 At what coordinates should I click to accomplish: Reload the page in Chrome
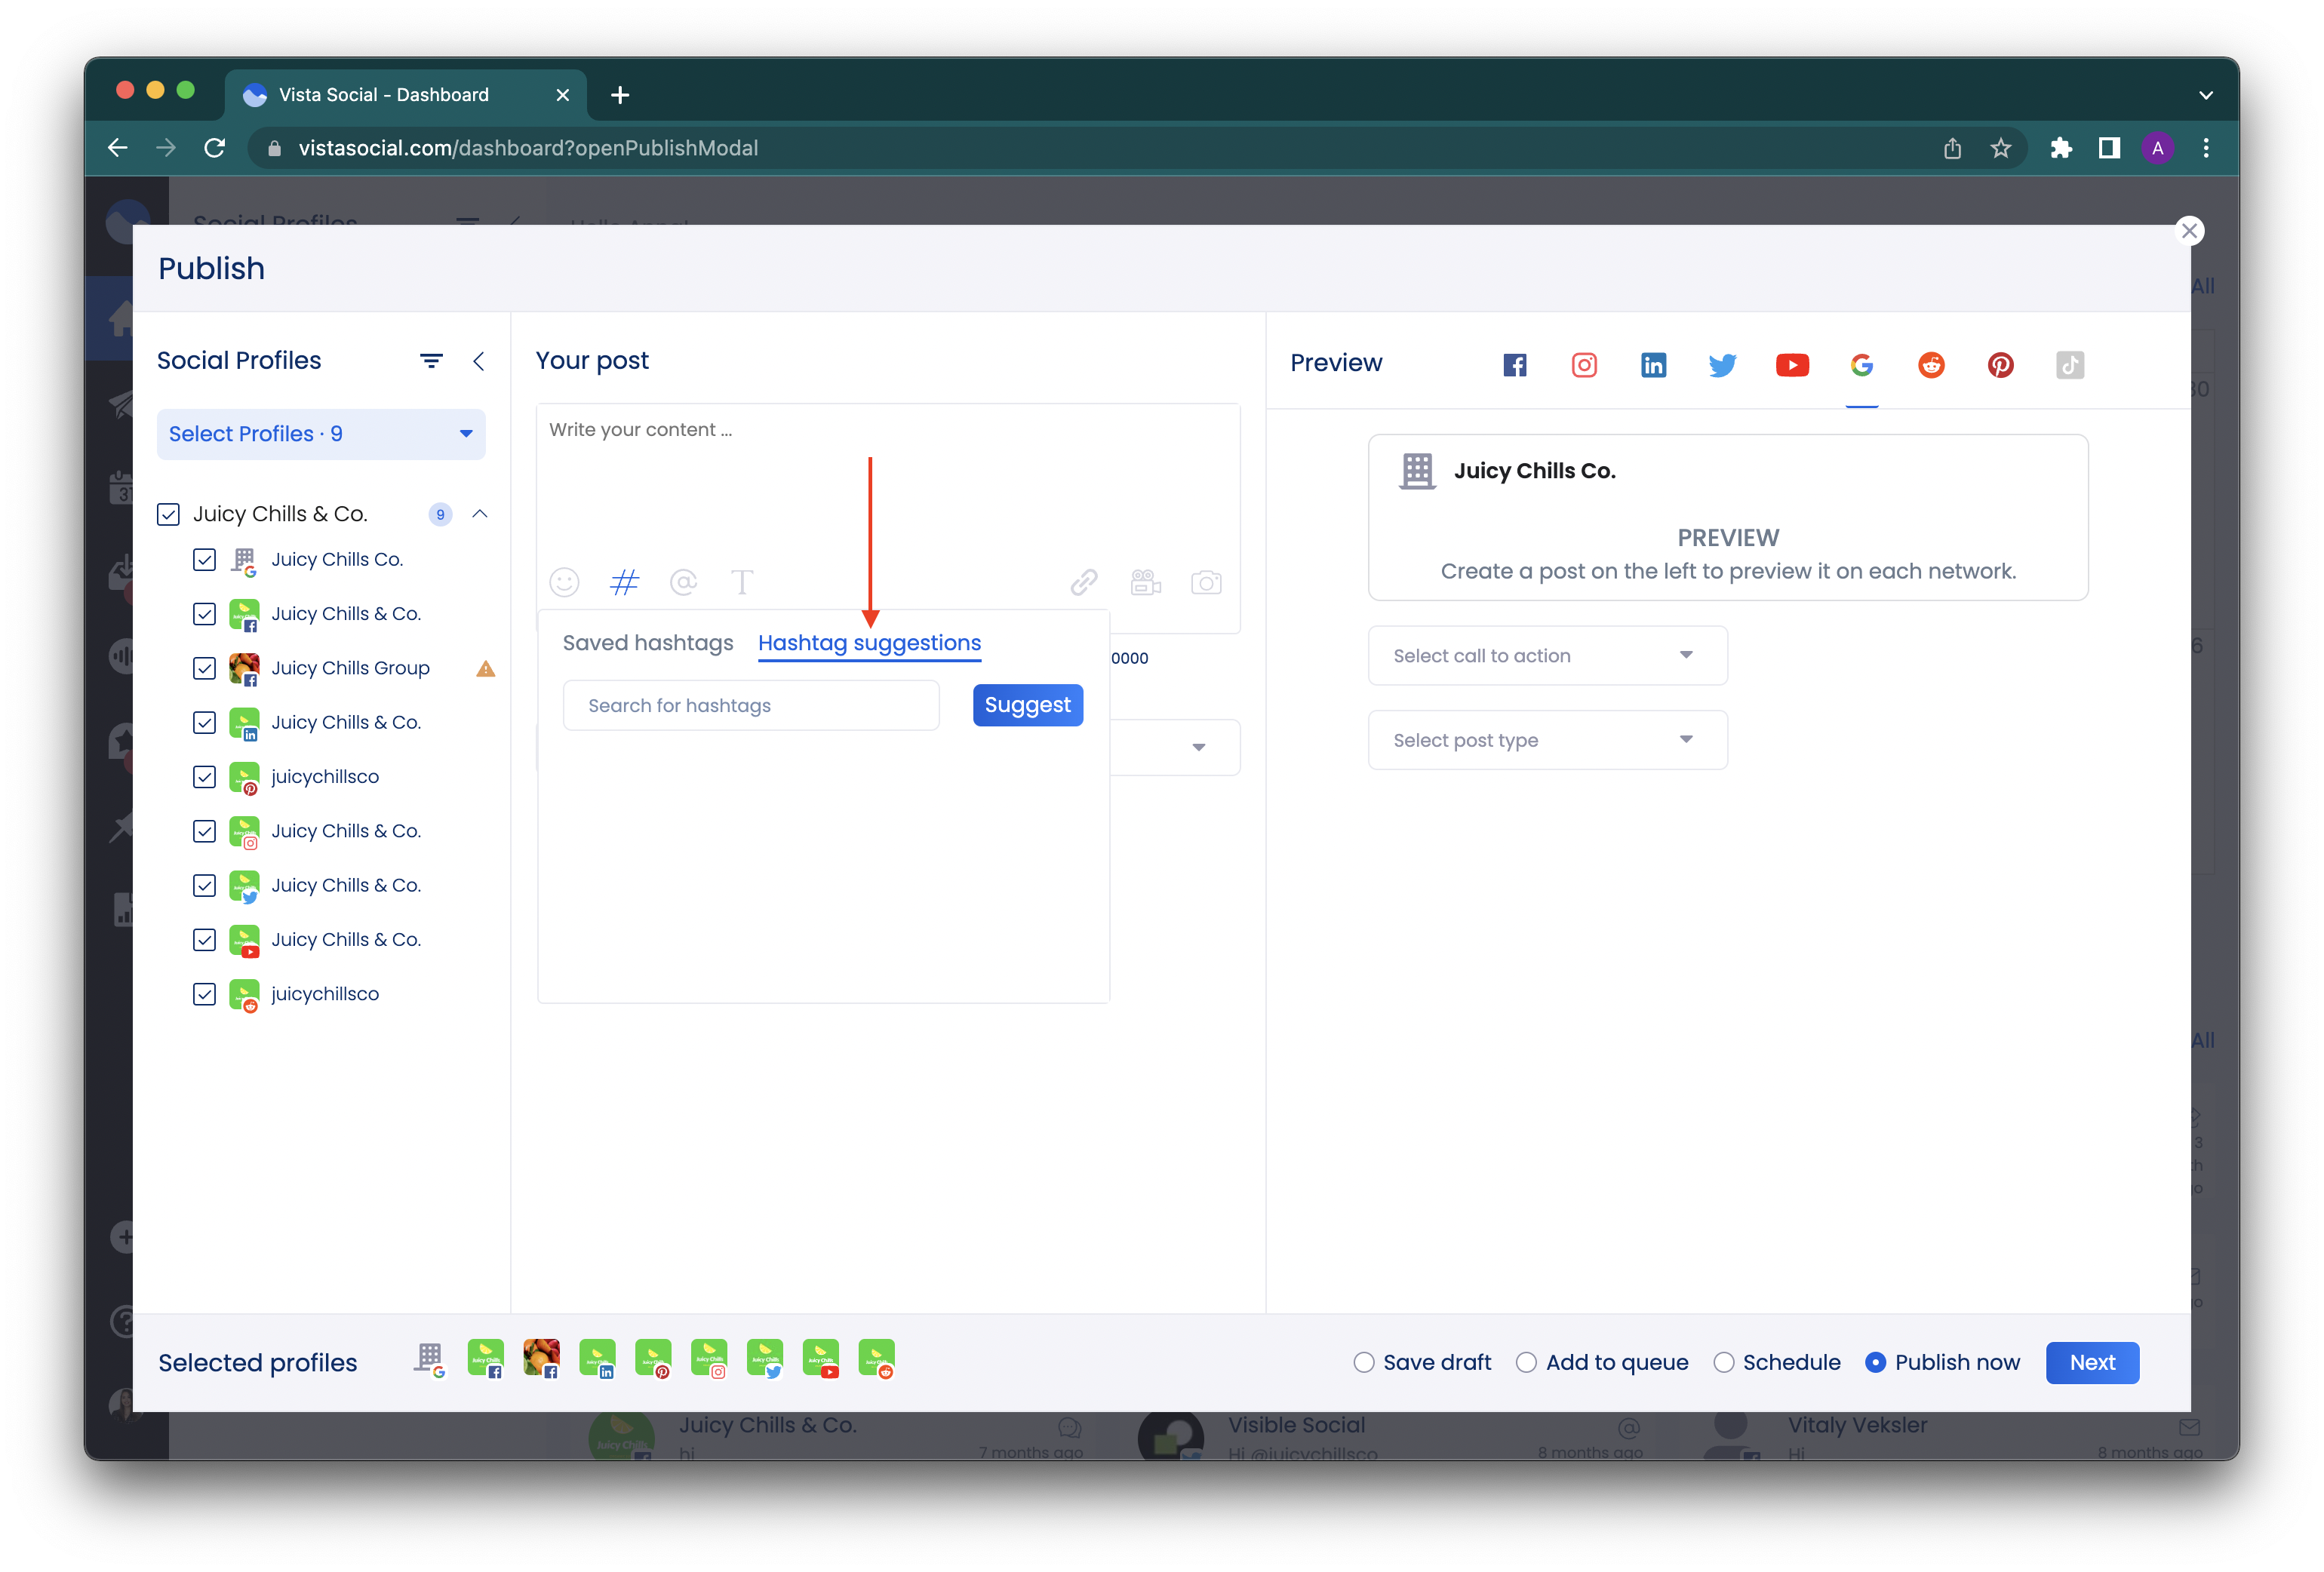[x=214, y=148]
